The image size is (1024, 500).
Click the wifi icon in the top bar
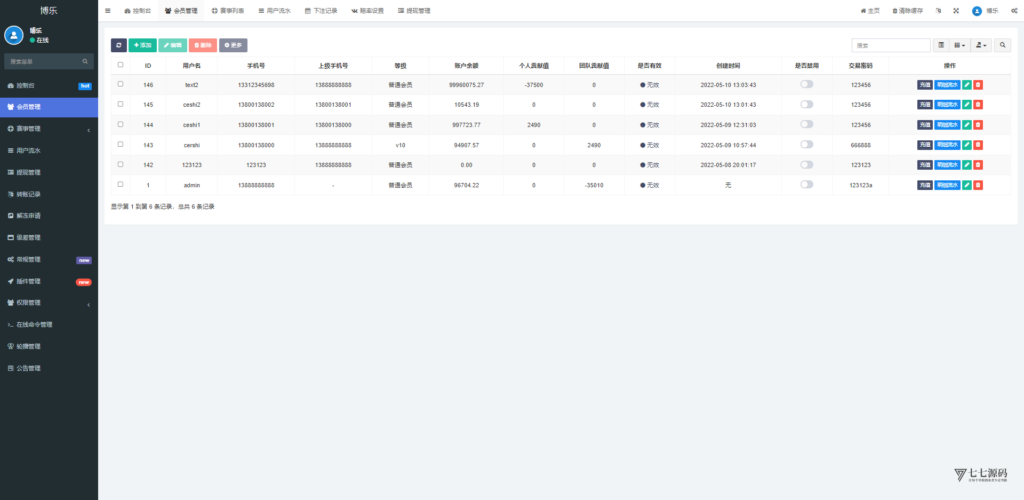point(937,10)
